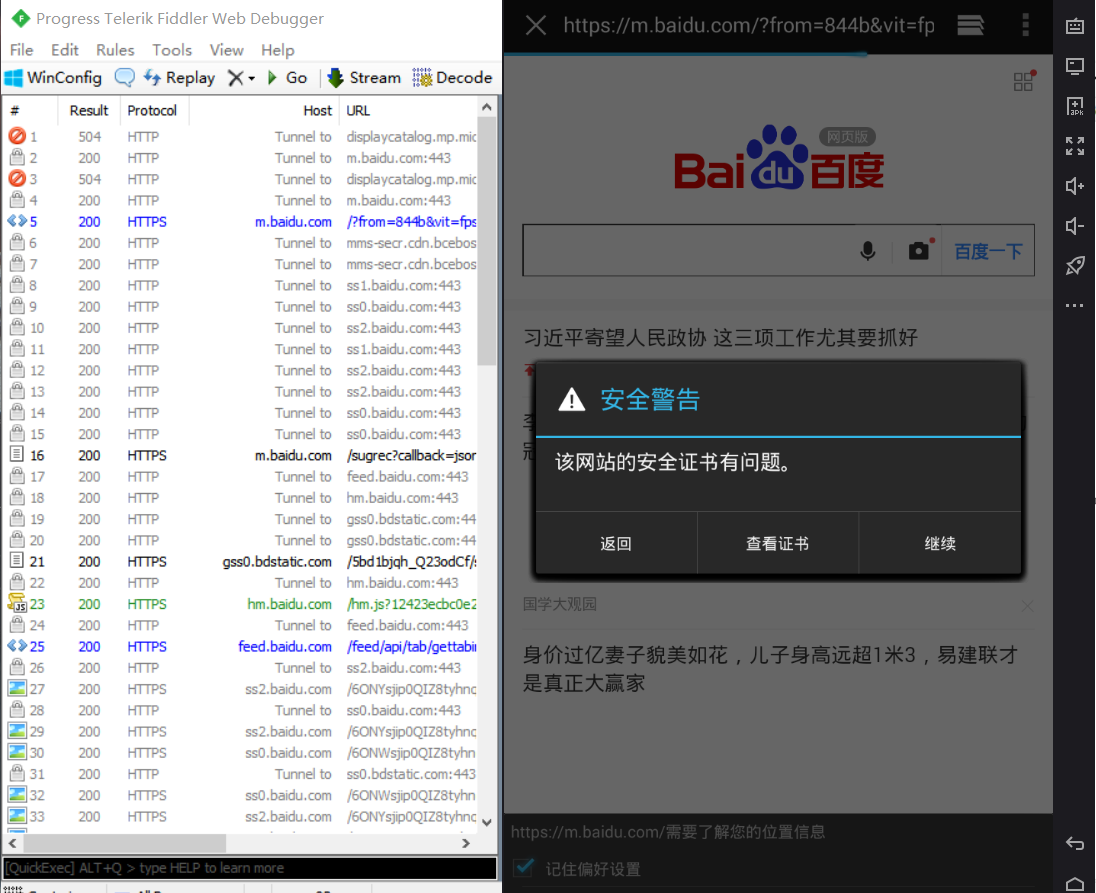Viewport: 1096px width, 893px height.
Task: Click 查看证书 to view certificate
Action: [777, 543]
